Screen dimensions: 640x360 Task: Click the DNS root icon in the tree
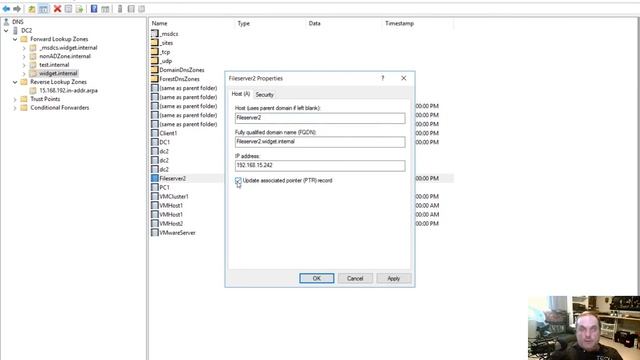[6, 22]
